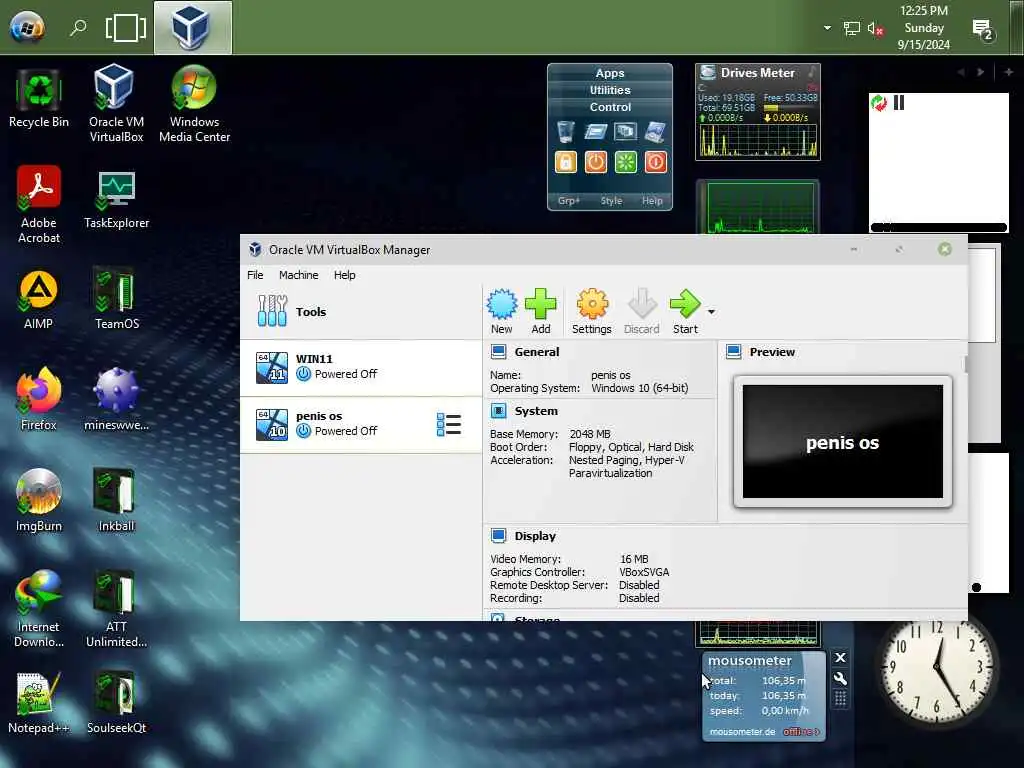The width and height of the screenshot is (1024, 768).
Task: Click Grp+ in the Control gadget
Action: [568, 200]
